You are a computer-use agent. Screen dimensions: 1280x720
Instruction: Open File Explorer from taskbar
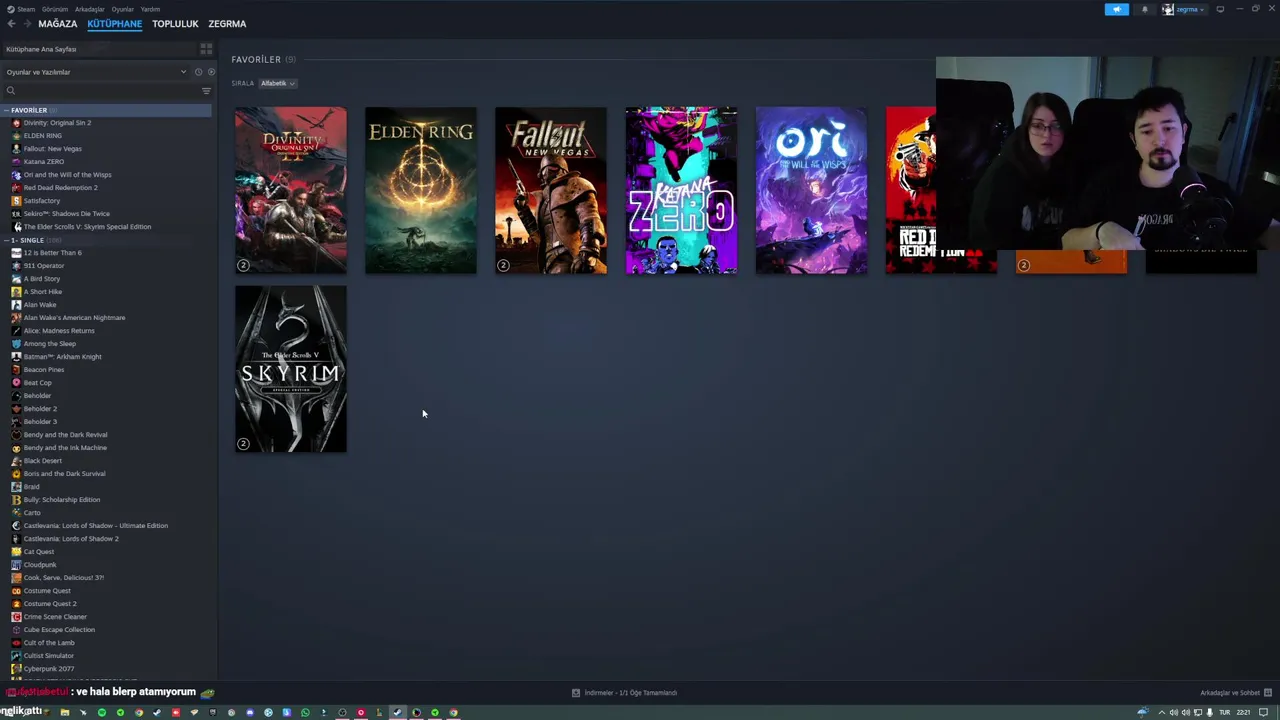tap(65, 713)
